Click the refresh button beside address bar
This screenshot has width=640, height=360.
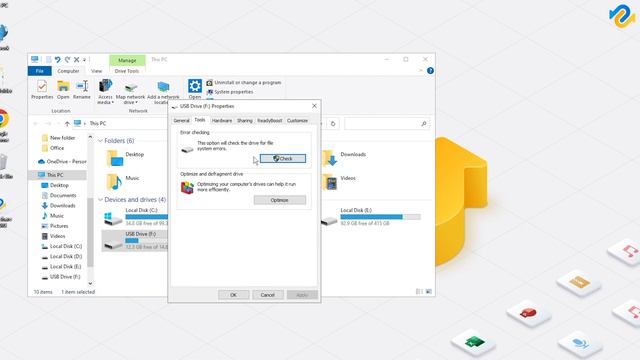333,124
